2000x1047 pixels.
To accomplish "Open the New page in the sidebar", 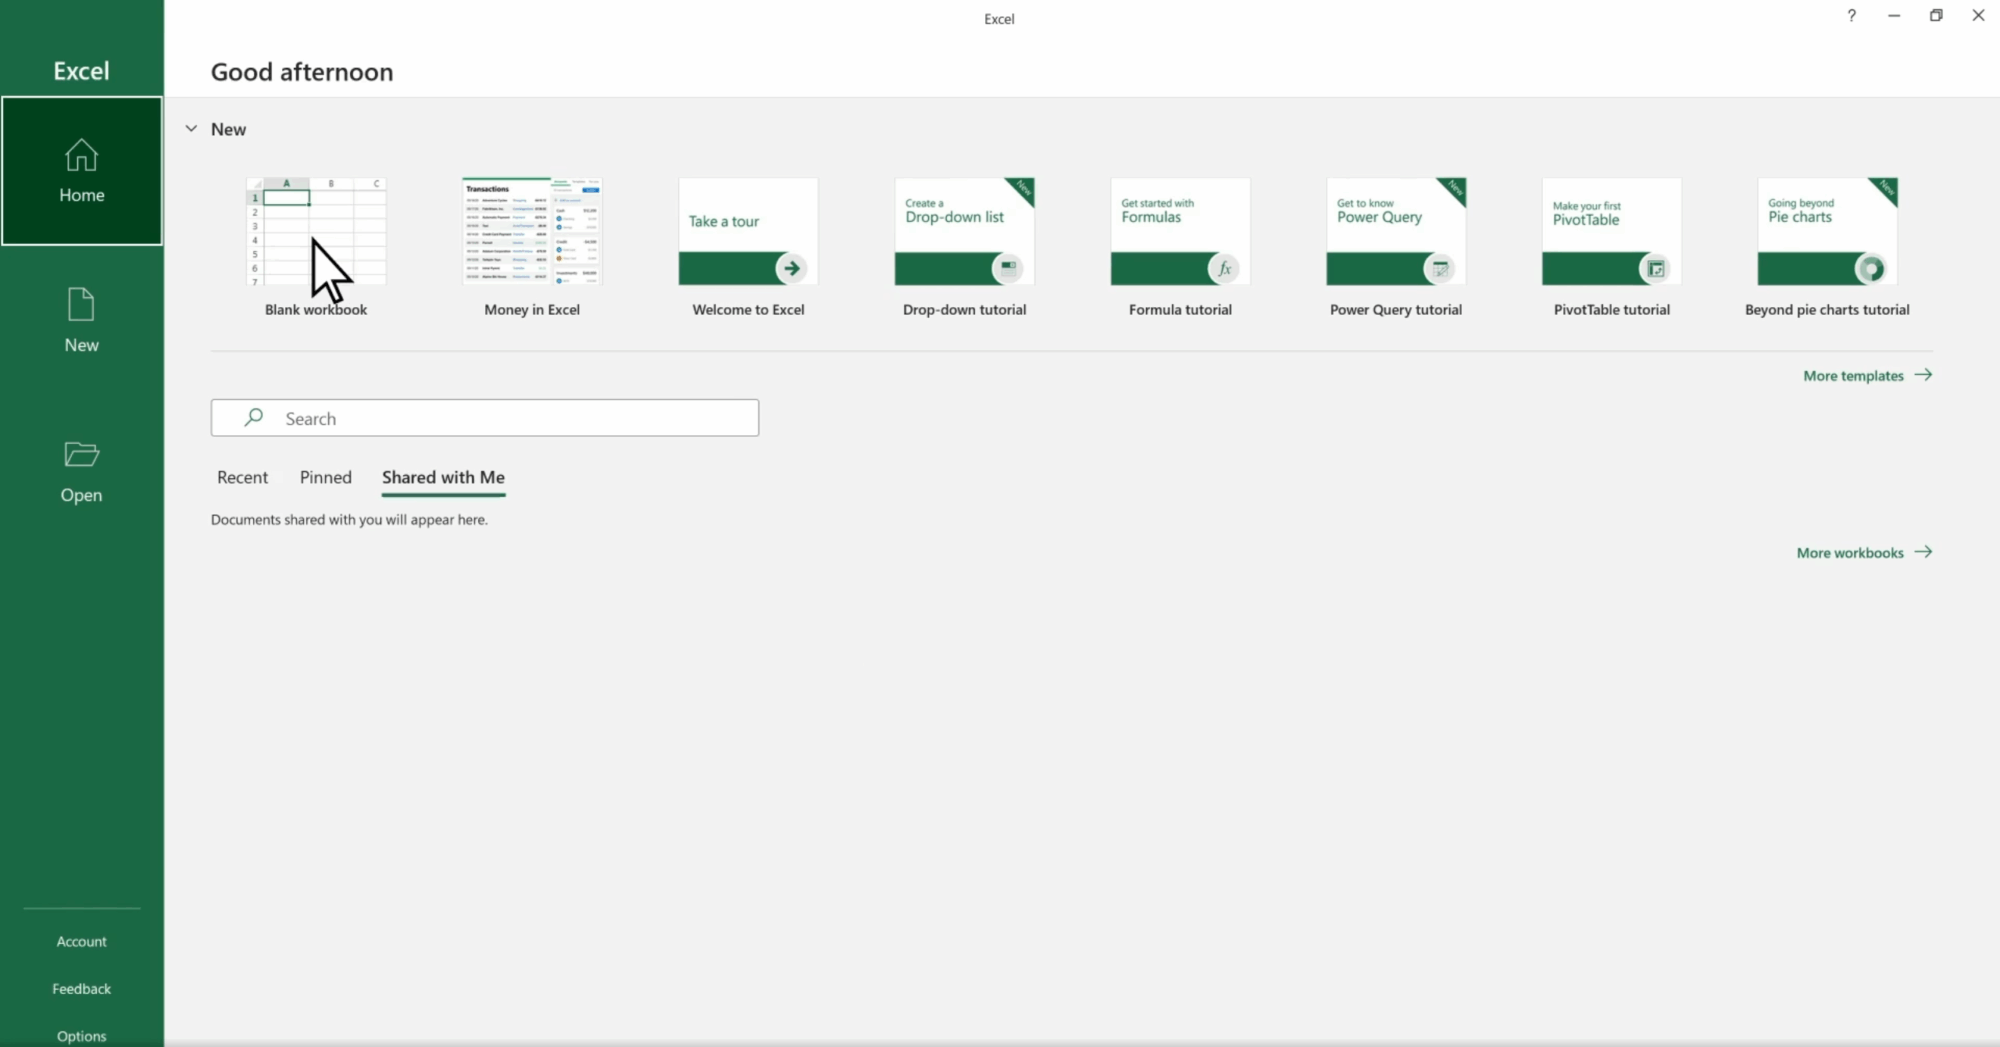I will (81, 320).
